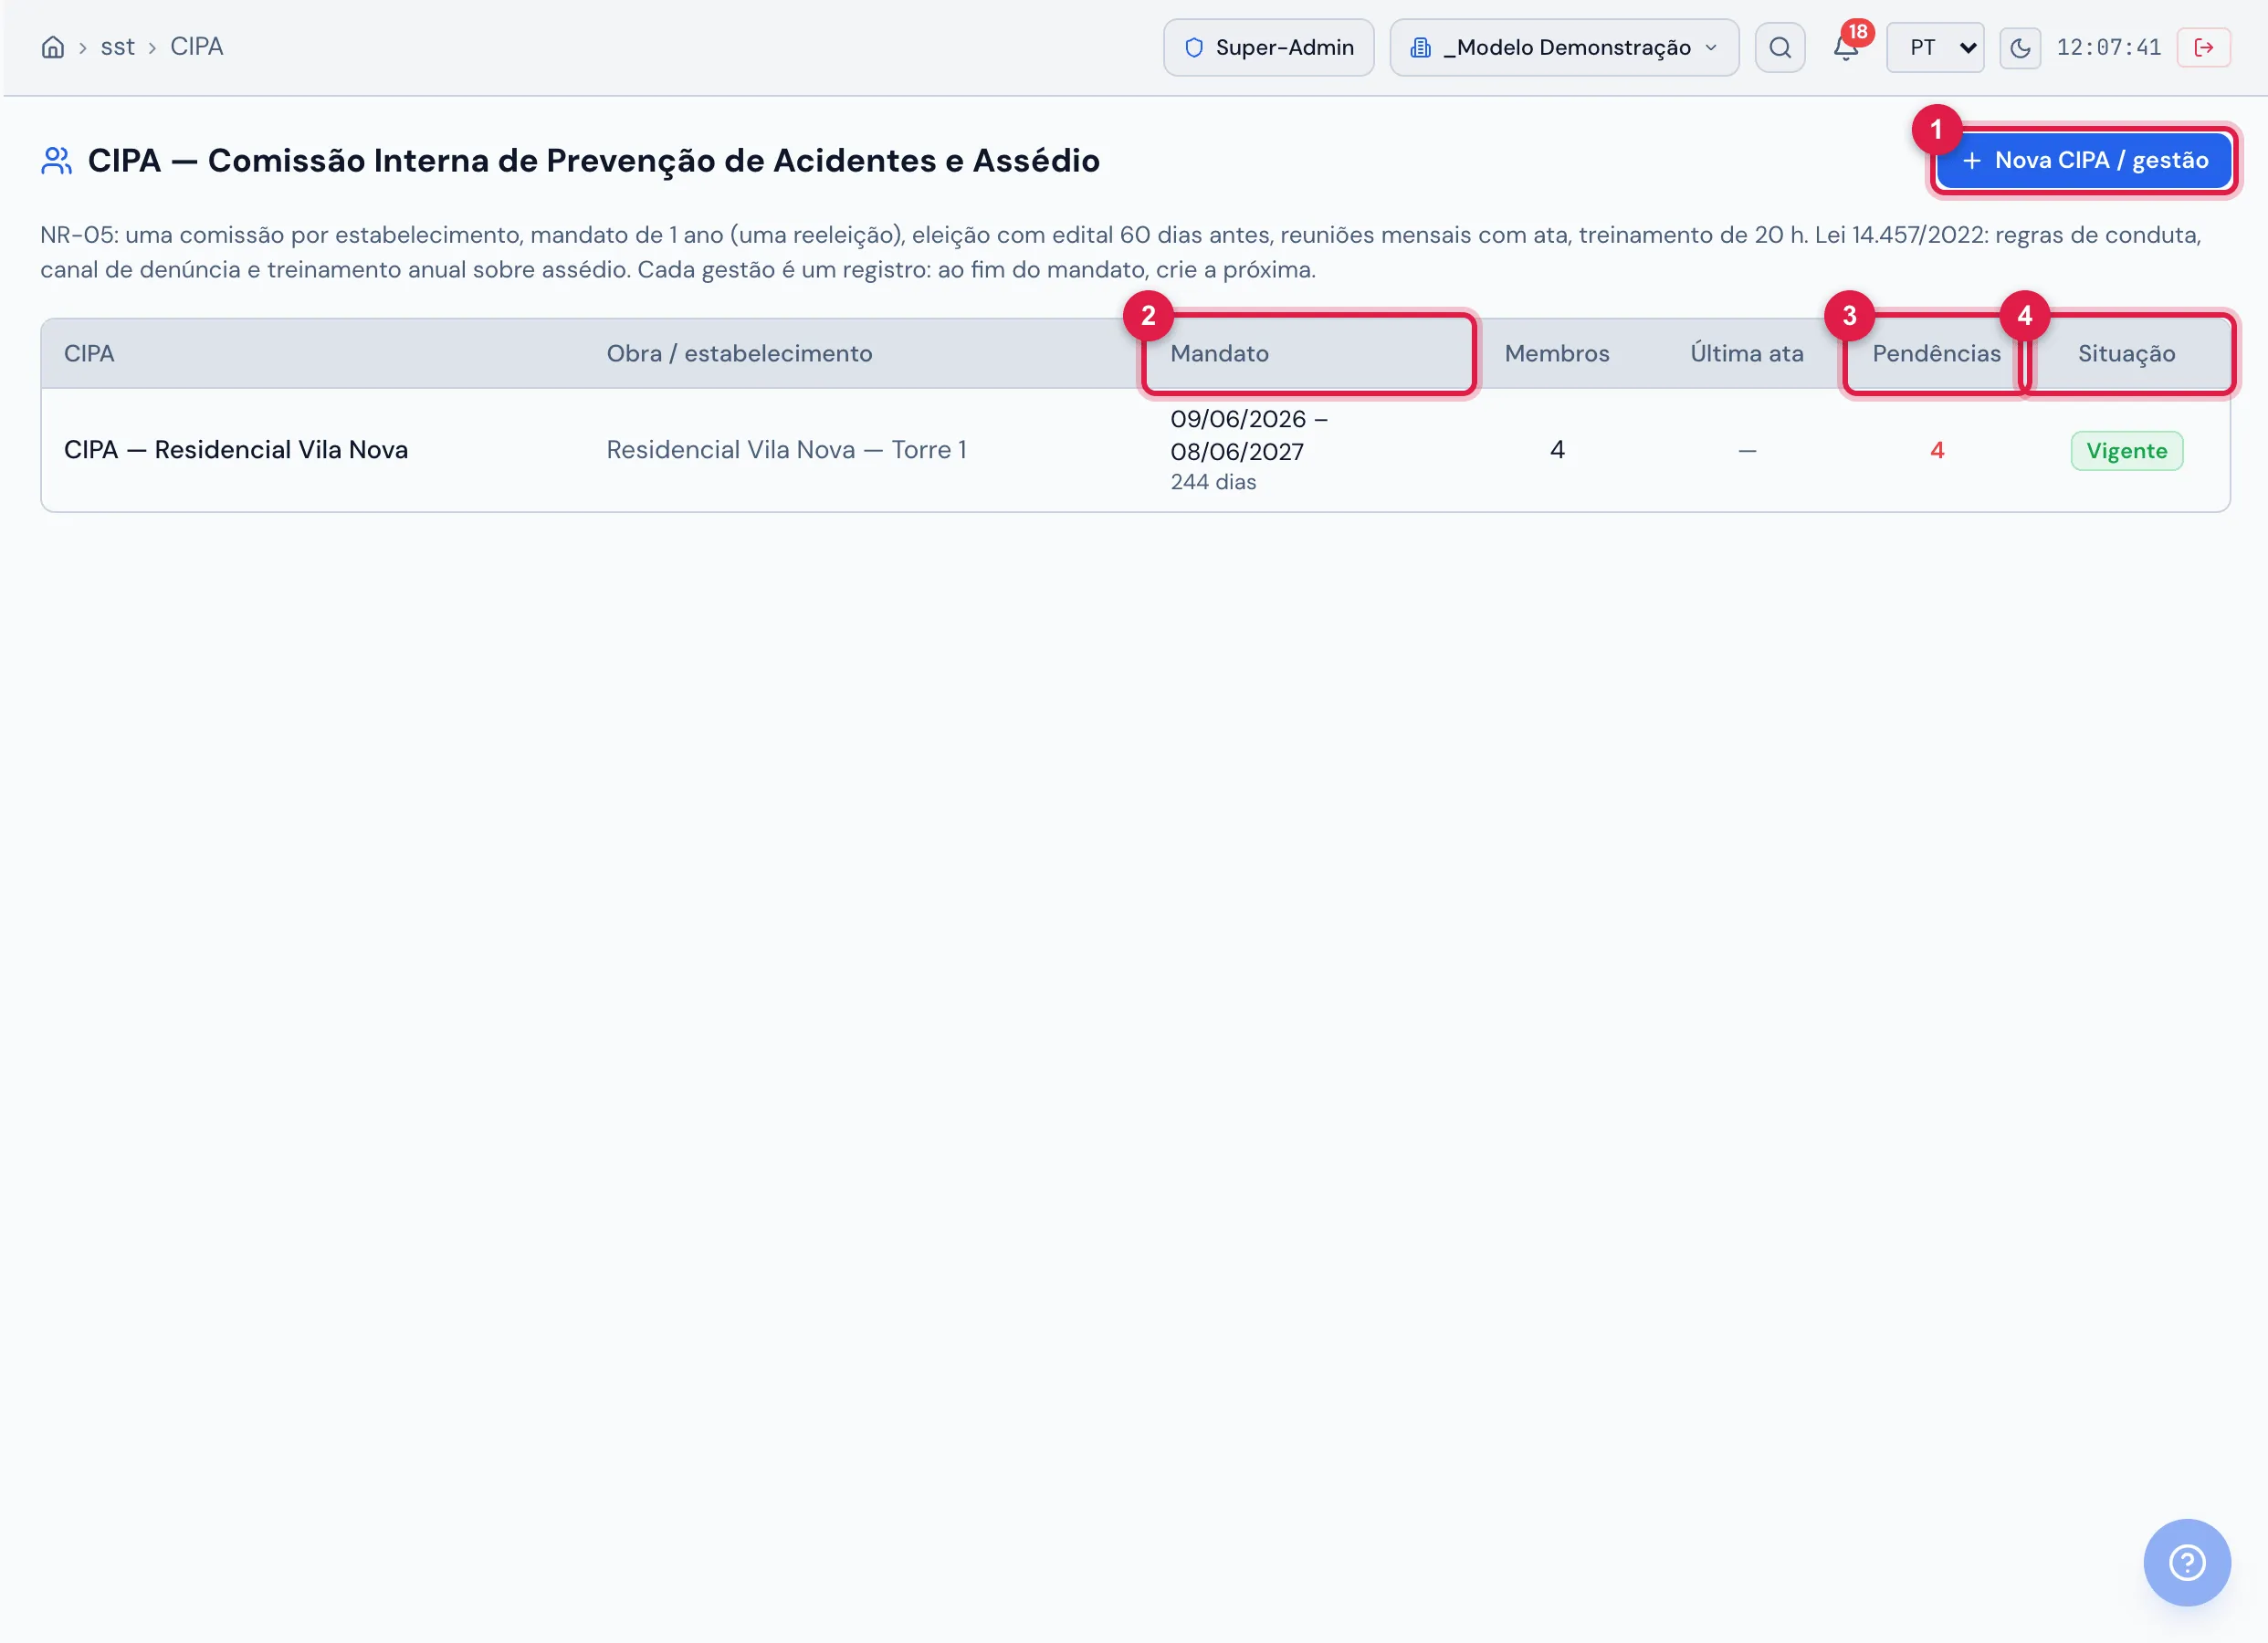Click Pendências column header

[x=1936, y=354]
